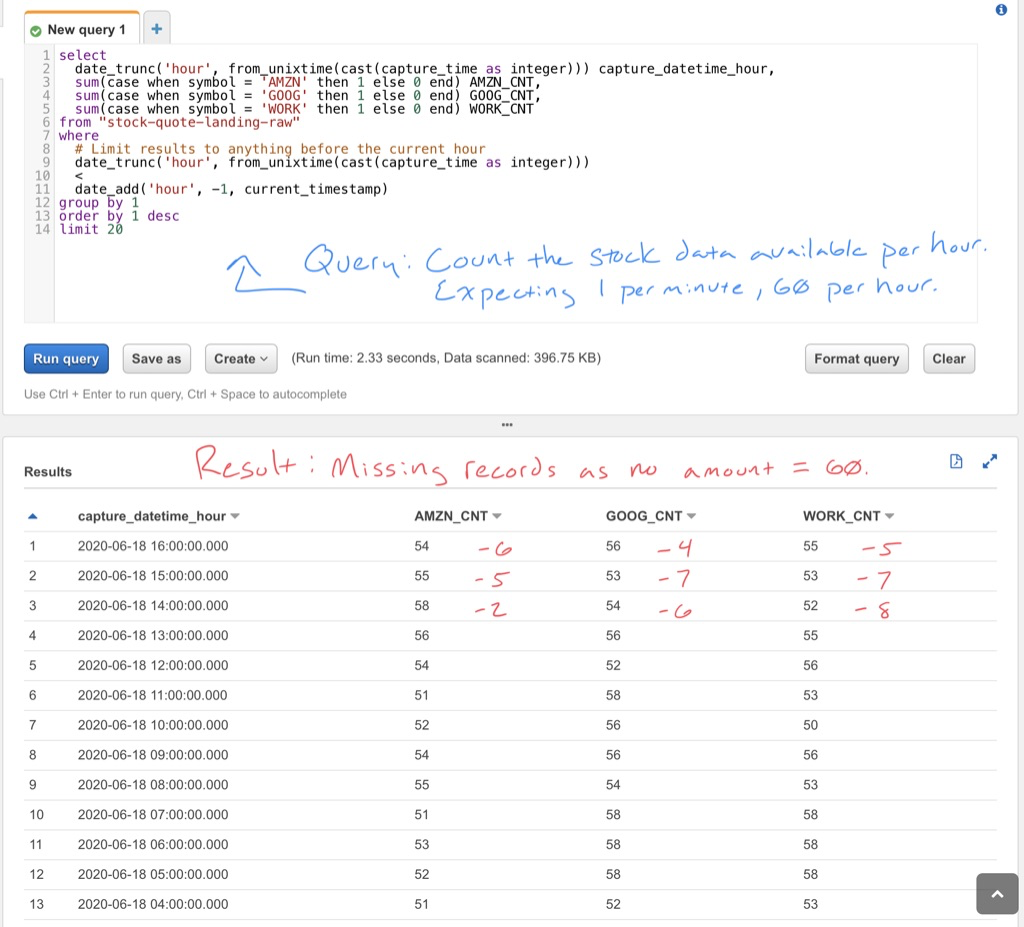This screenshot has width=1024, height=927.
Task: Click the scroll-to-top arrow button
Action: pyautogui.click(x=996, y=893)
